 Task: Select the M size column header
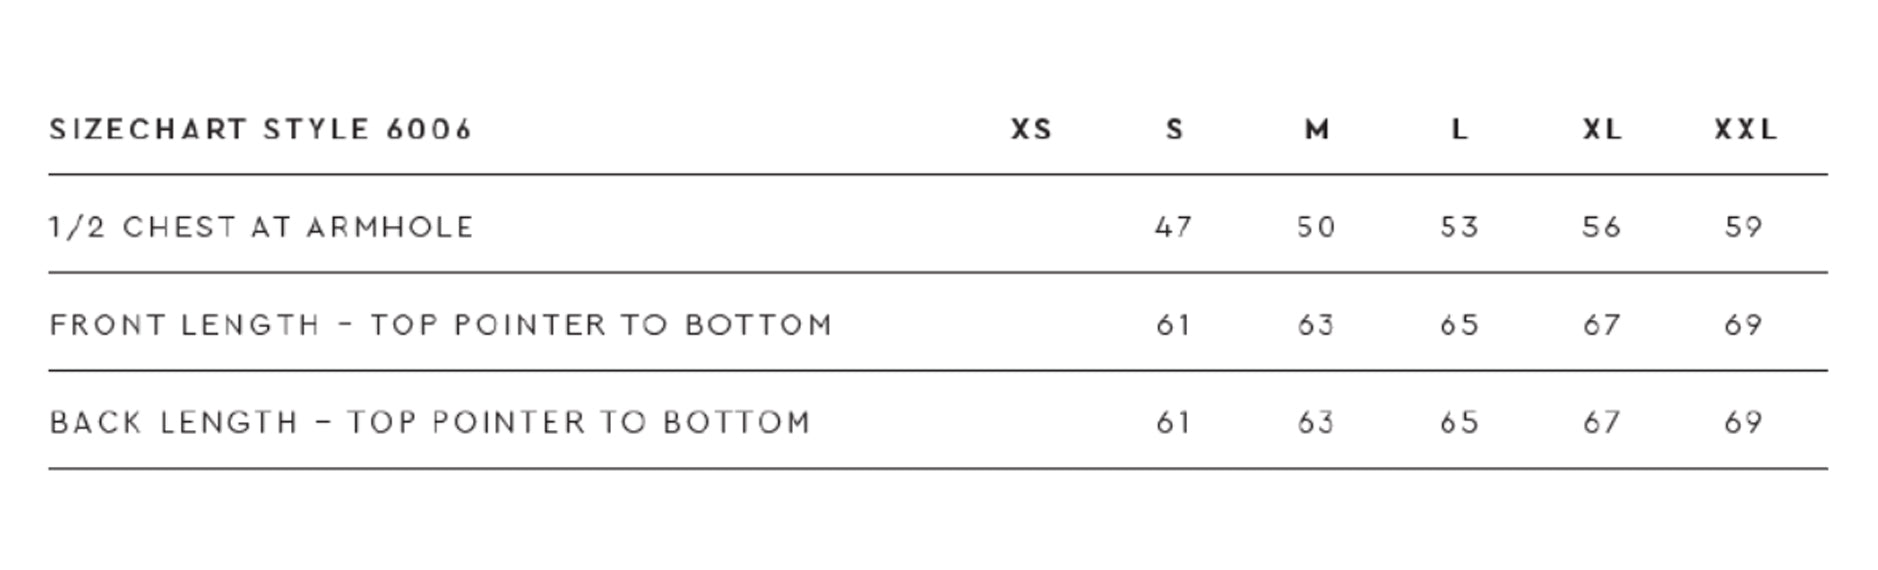coord(1317,130)
